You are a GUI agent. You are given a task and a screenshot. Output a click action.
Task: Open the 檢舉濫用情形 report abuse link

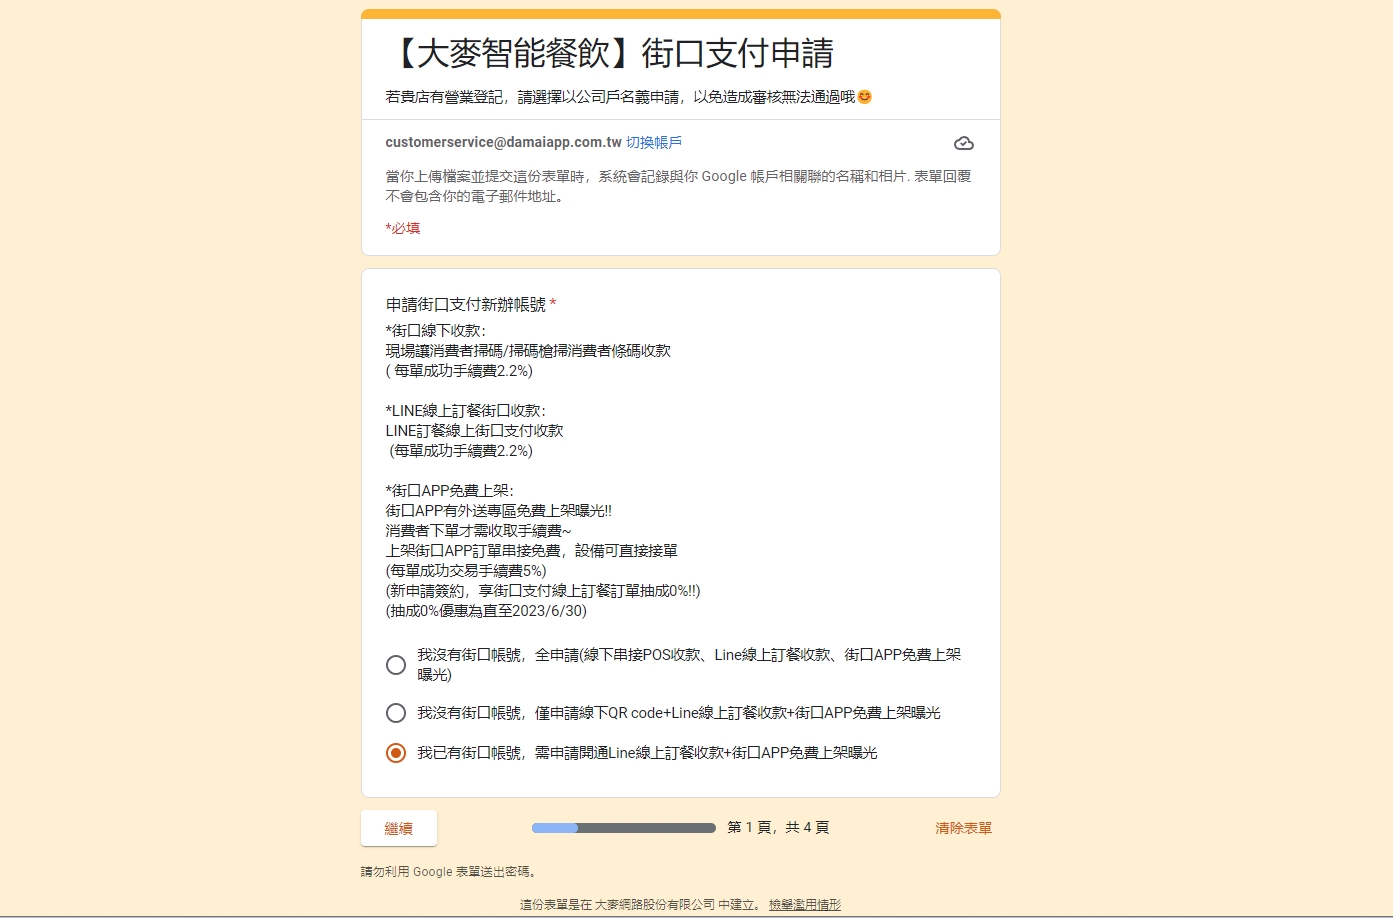[804, 904]
